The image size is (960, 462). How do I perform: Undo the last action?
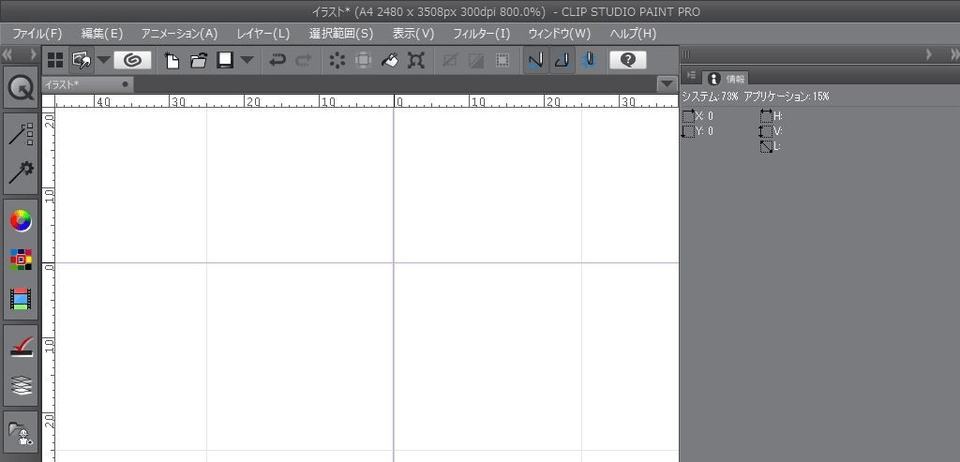pos(277,60)
